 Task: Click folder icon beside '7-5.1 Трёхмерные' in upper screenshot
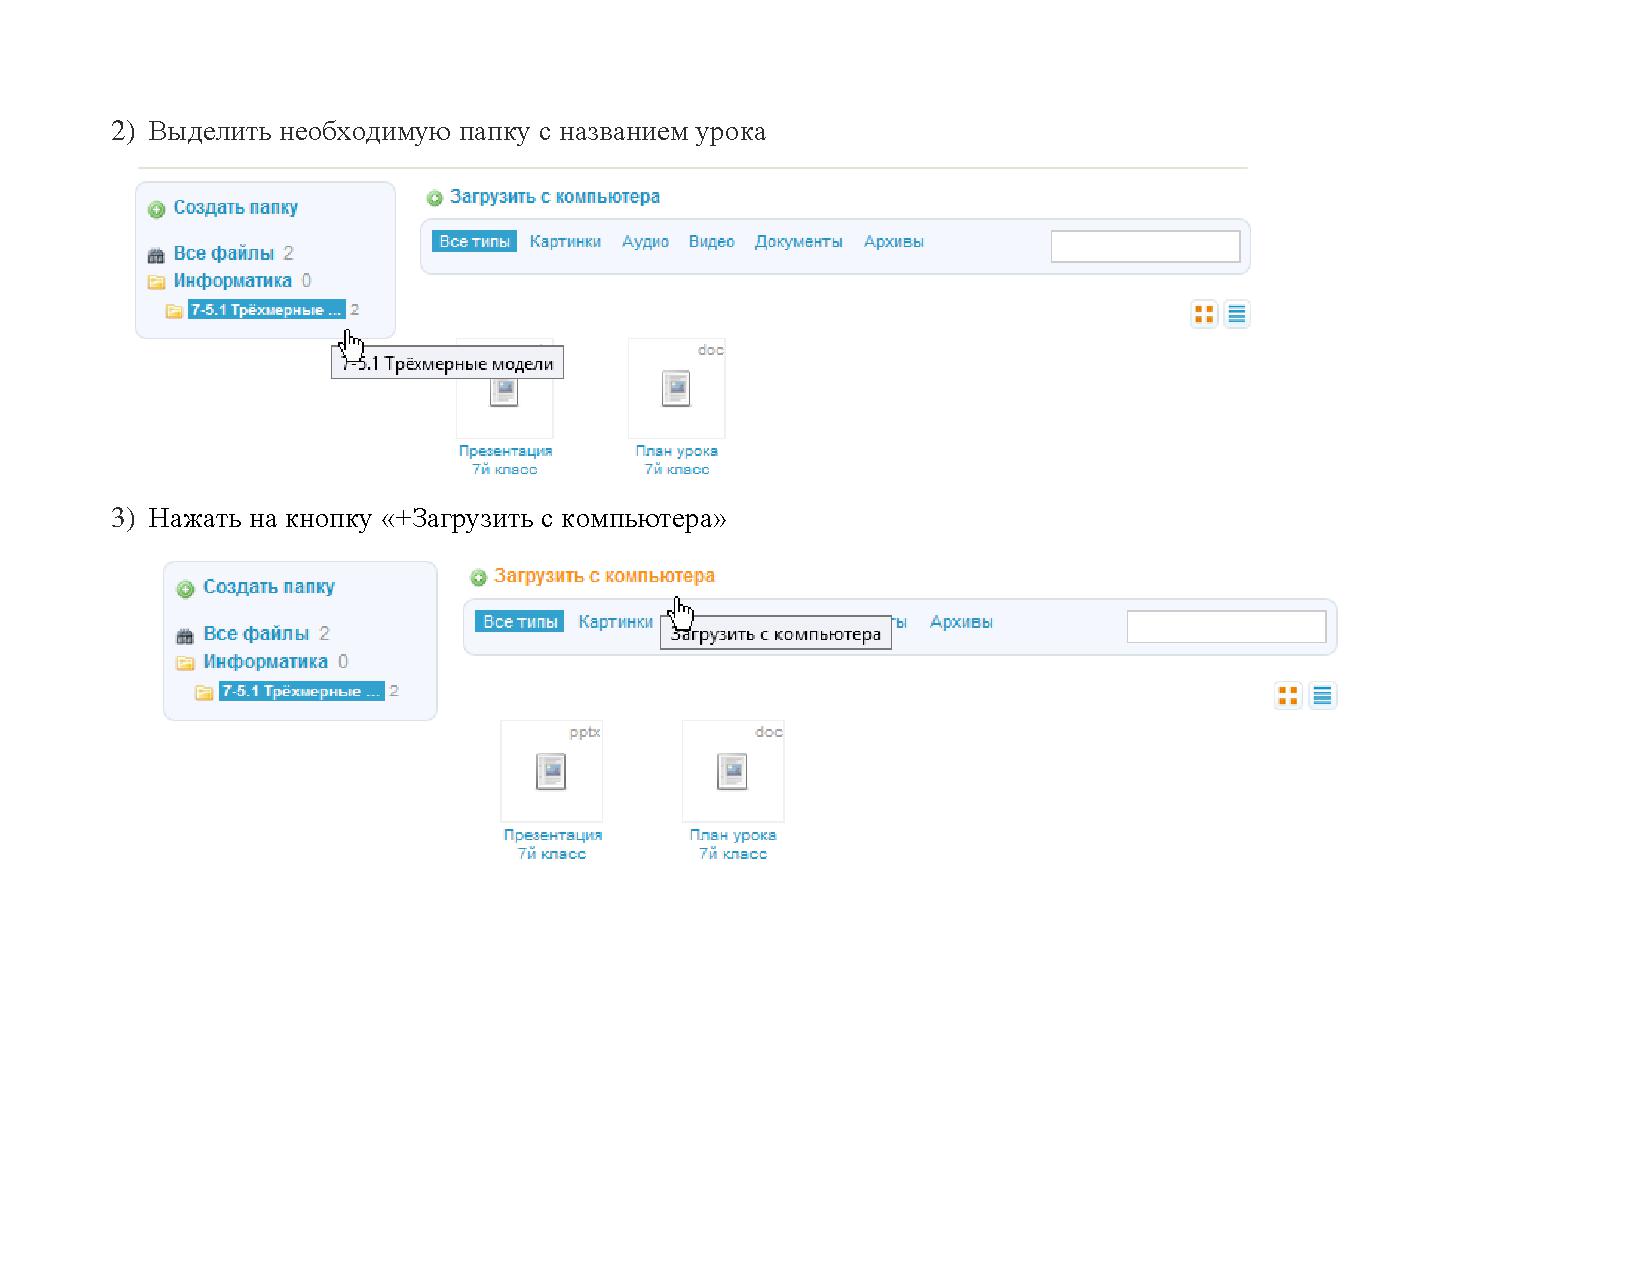174,311
